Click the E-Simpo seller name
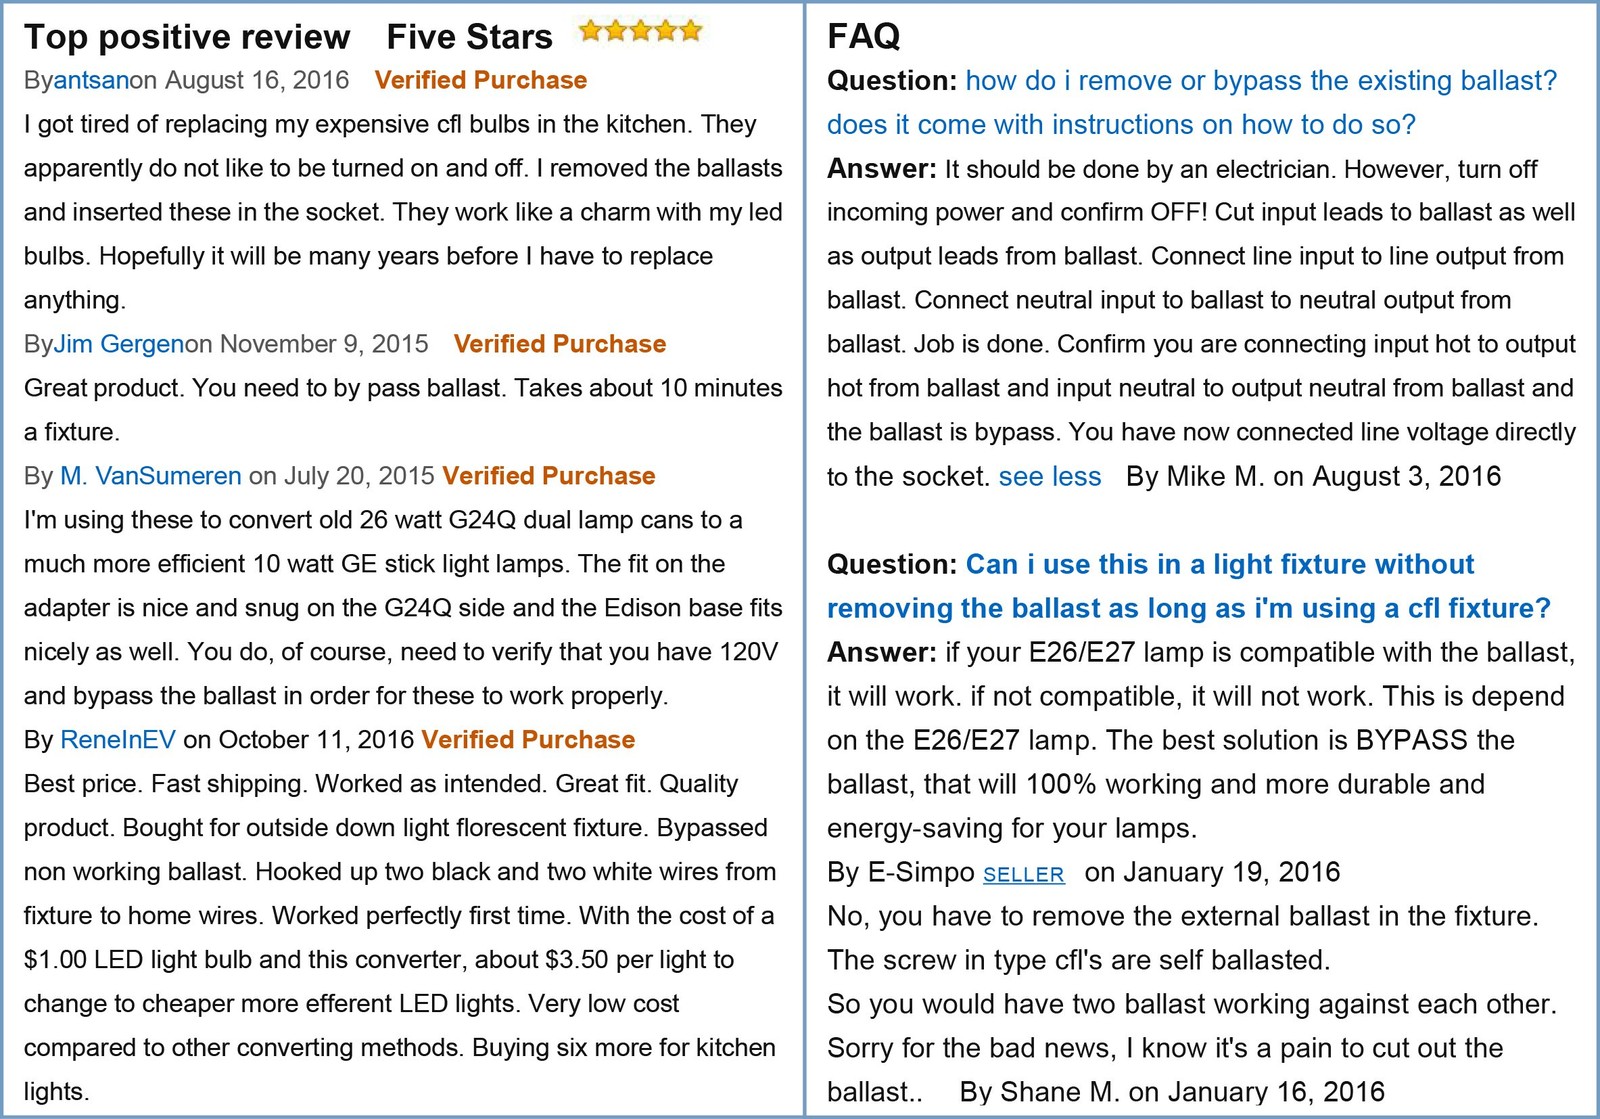The width and height of the screenshot is (1600, 1119). [921, 872]
